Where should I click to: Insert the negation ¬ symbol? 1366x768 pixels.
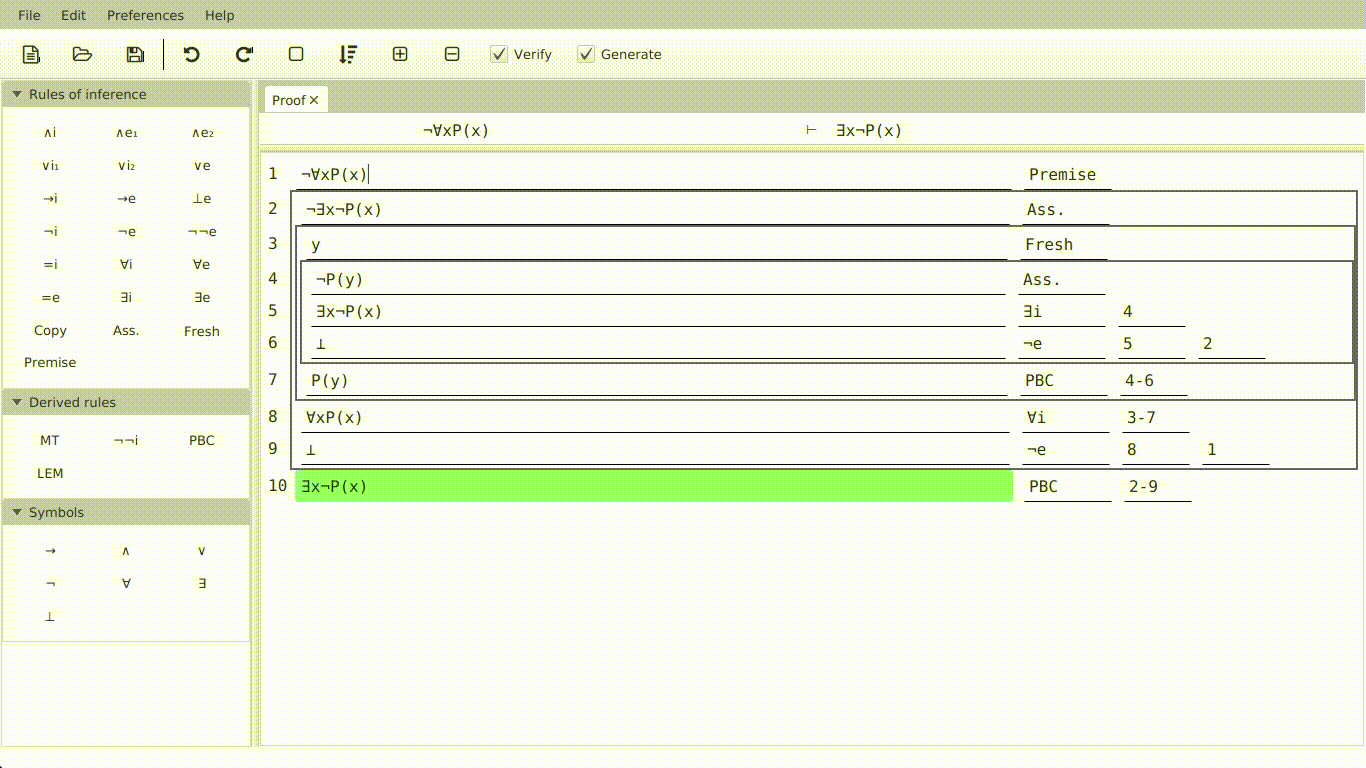point(50,584)
